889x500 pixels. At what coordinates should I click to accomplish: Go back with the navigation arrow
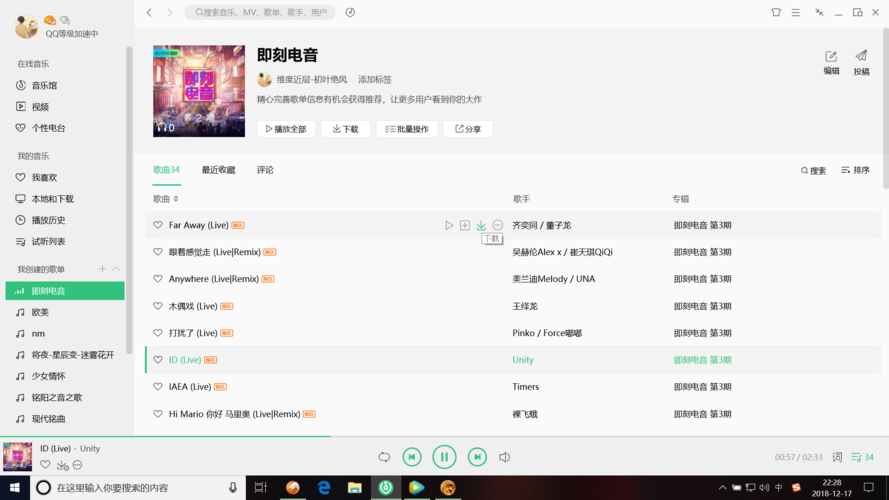[149, 12]
